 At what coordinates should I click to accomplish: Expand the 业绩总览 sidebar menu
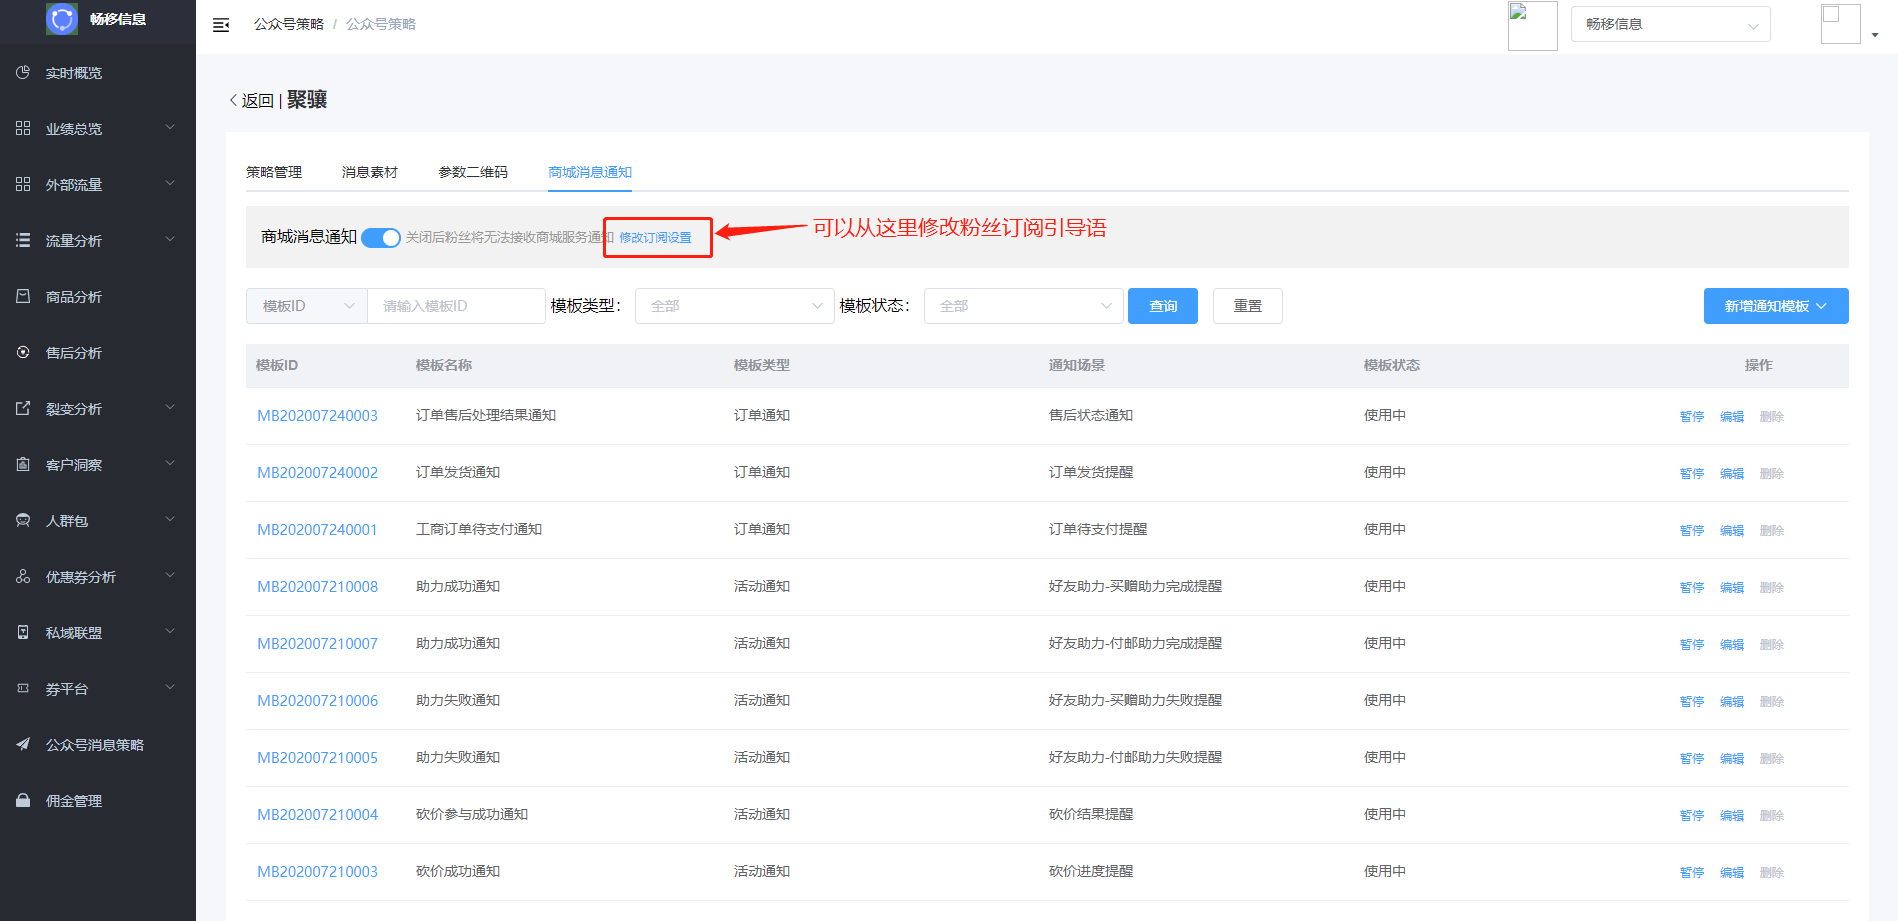[x=98, y=129]
